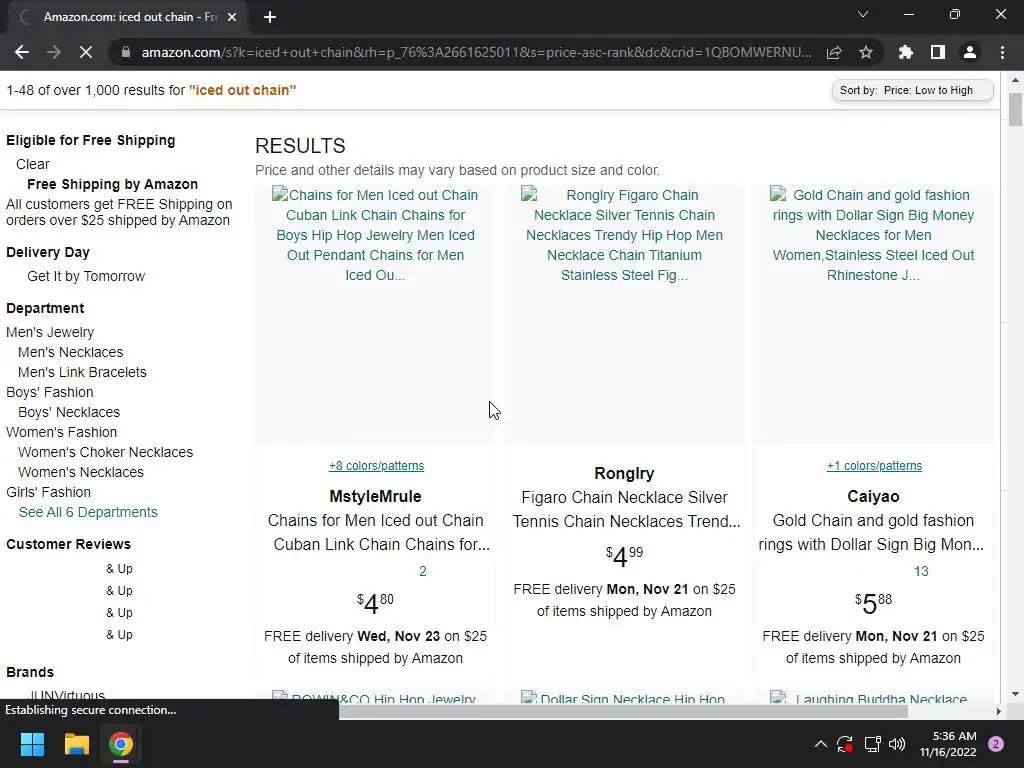Close the Amazon iced out chain tab
The height and width of the screenshot is (768, 1024).
[x=232, y=17]
